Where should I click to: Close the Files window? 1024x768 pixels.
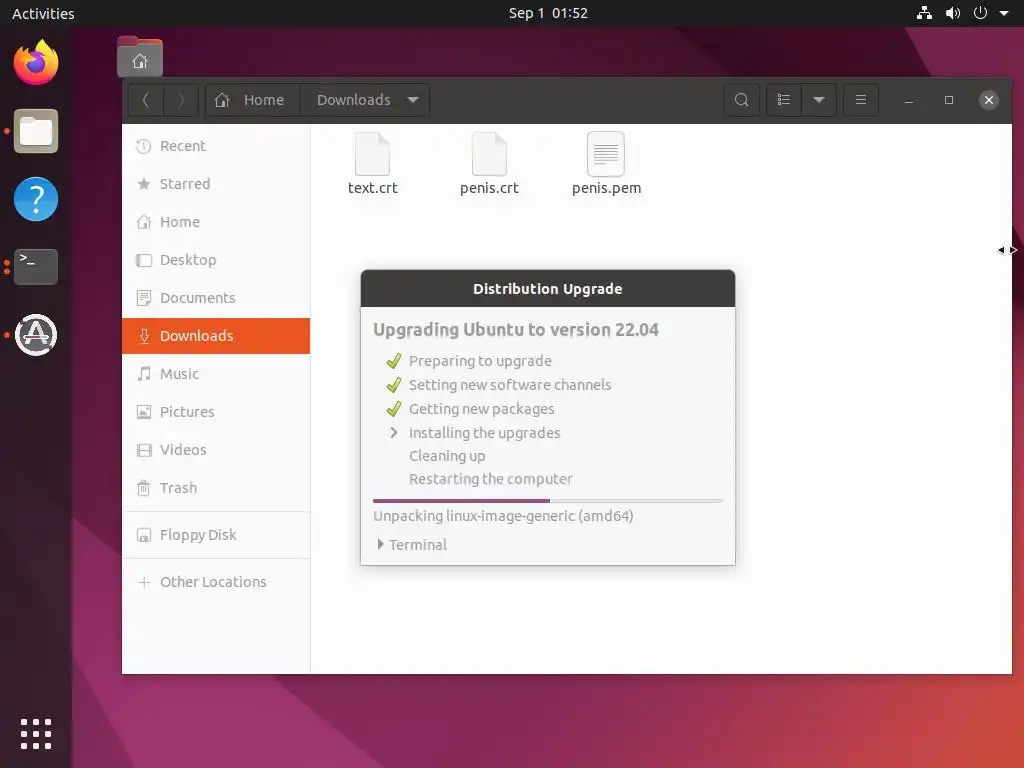point(989,100)
